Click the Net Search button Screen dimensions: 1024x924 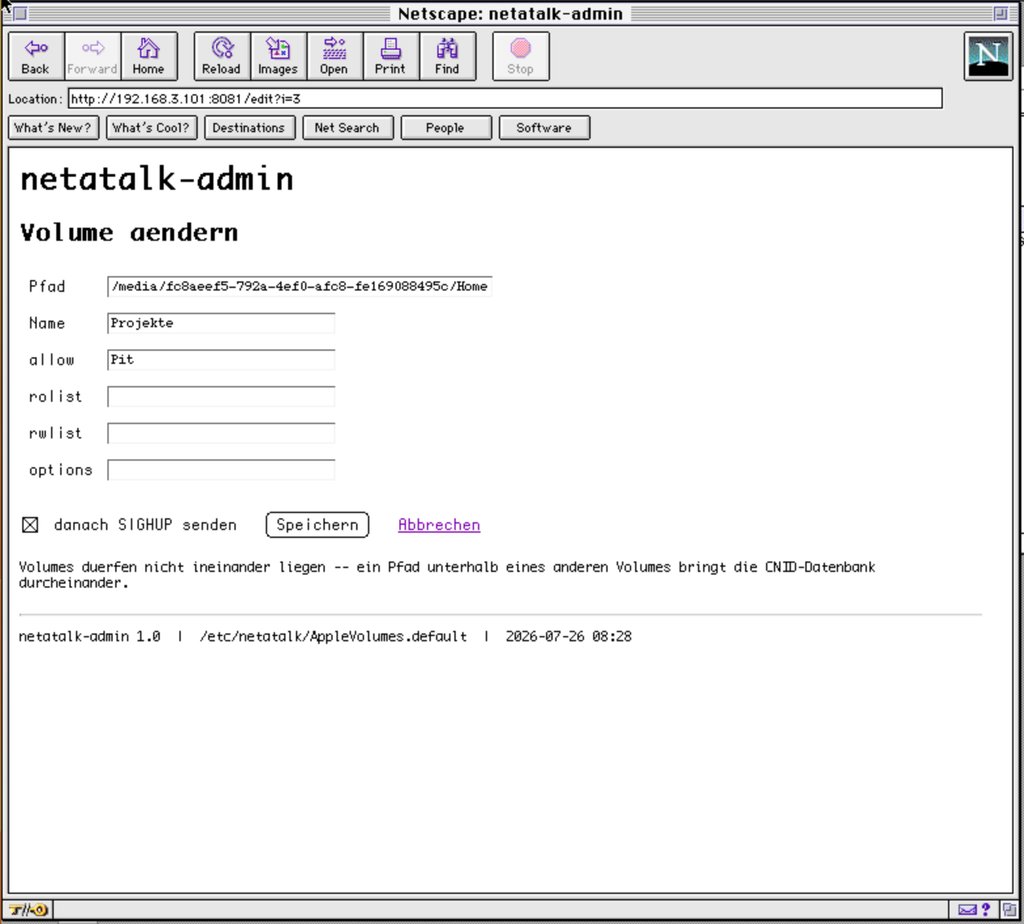tap(347, 127)
